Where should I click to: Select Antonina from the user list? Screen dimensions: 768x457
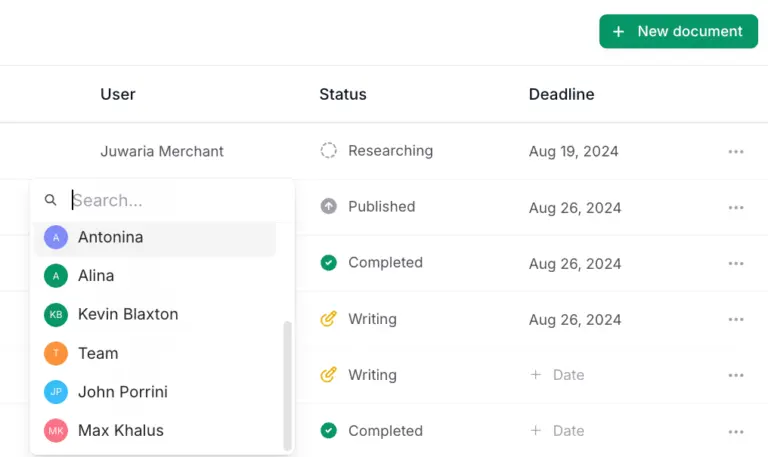[110, 237]
